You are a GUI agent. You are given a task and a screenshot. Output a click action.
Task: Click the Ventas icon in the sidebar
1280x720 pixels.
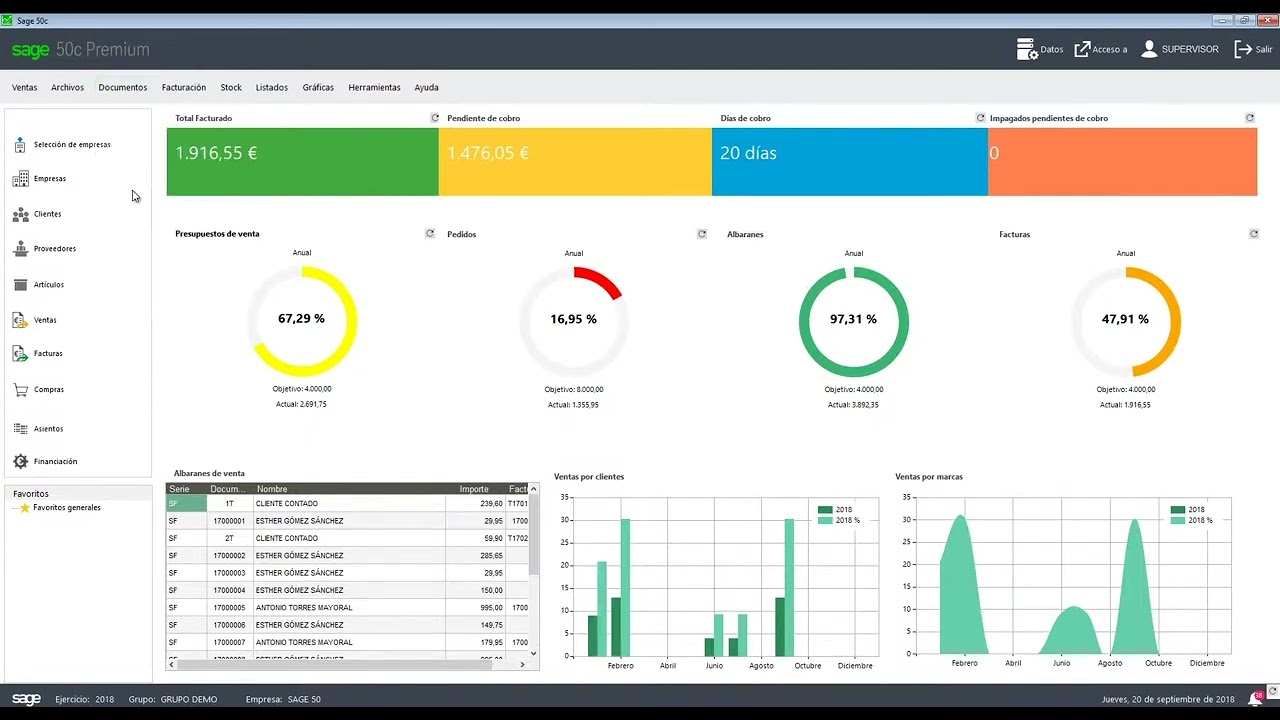[x=20, y=320]
